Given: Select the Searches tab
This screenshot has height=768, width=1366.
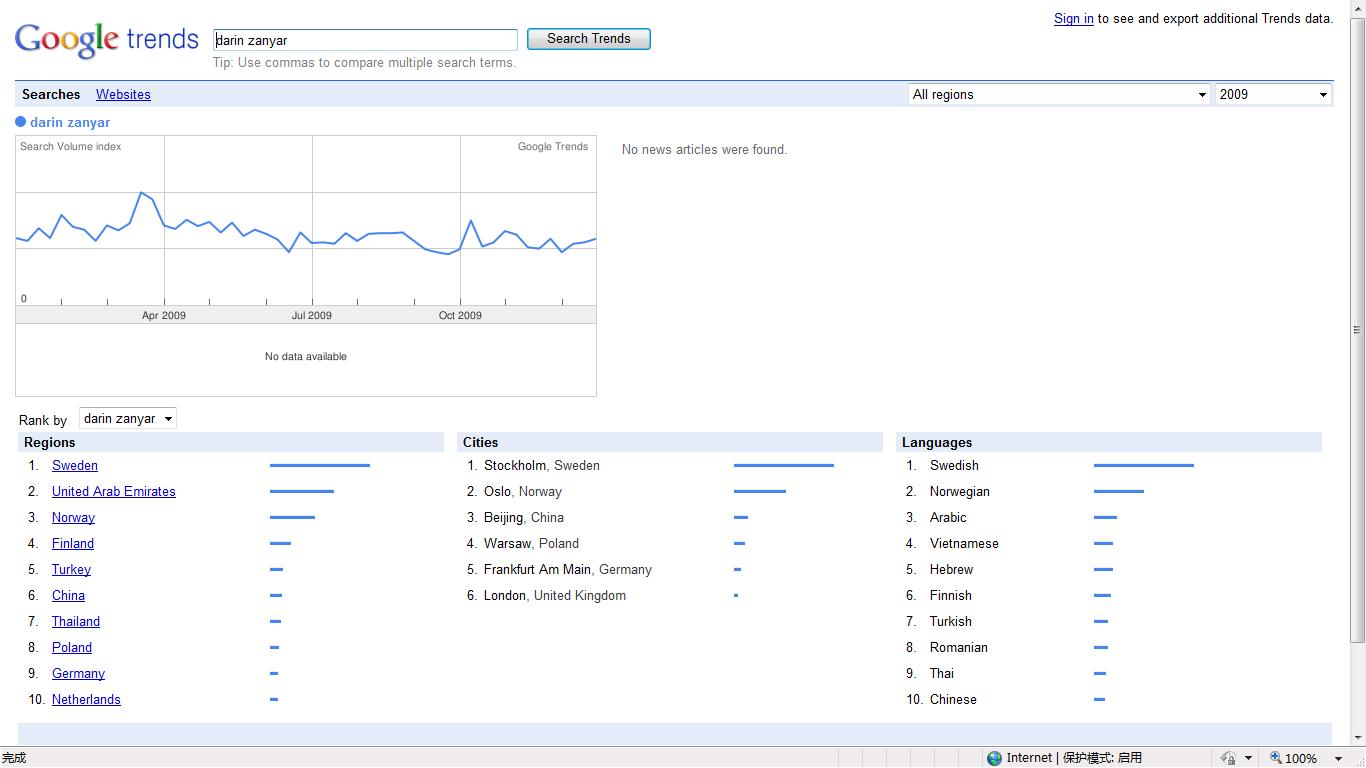Looking at the screenshot, I should tap(51, 94).
